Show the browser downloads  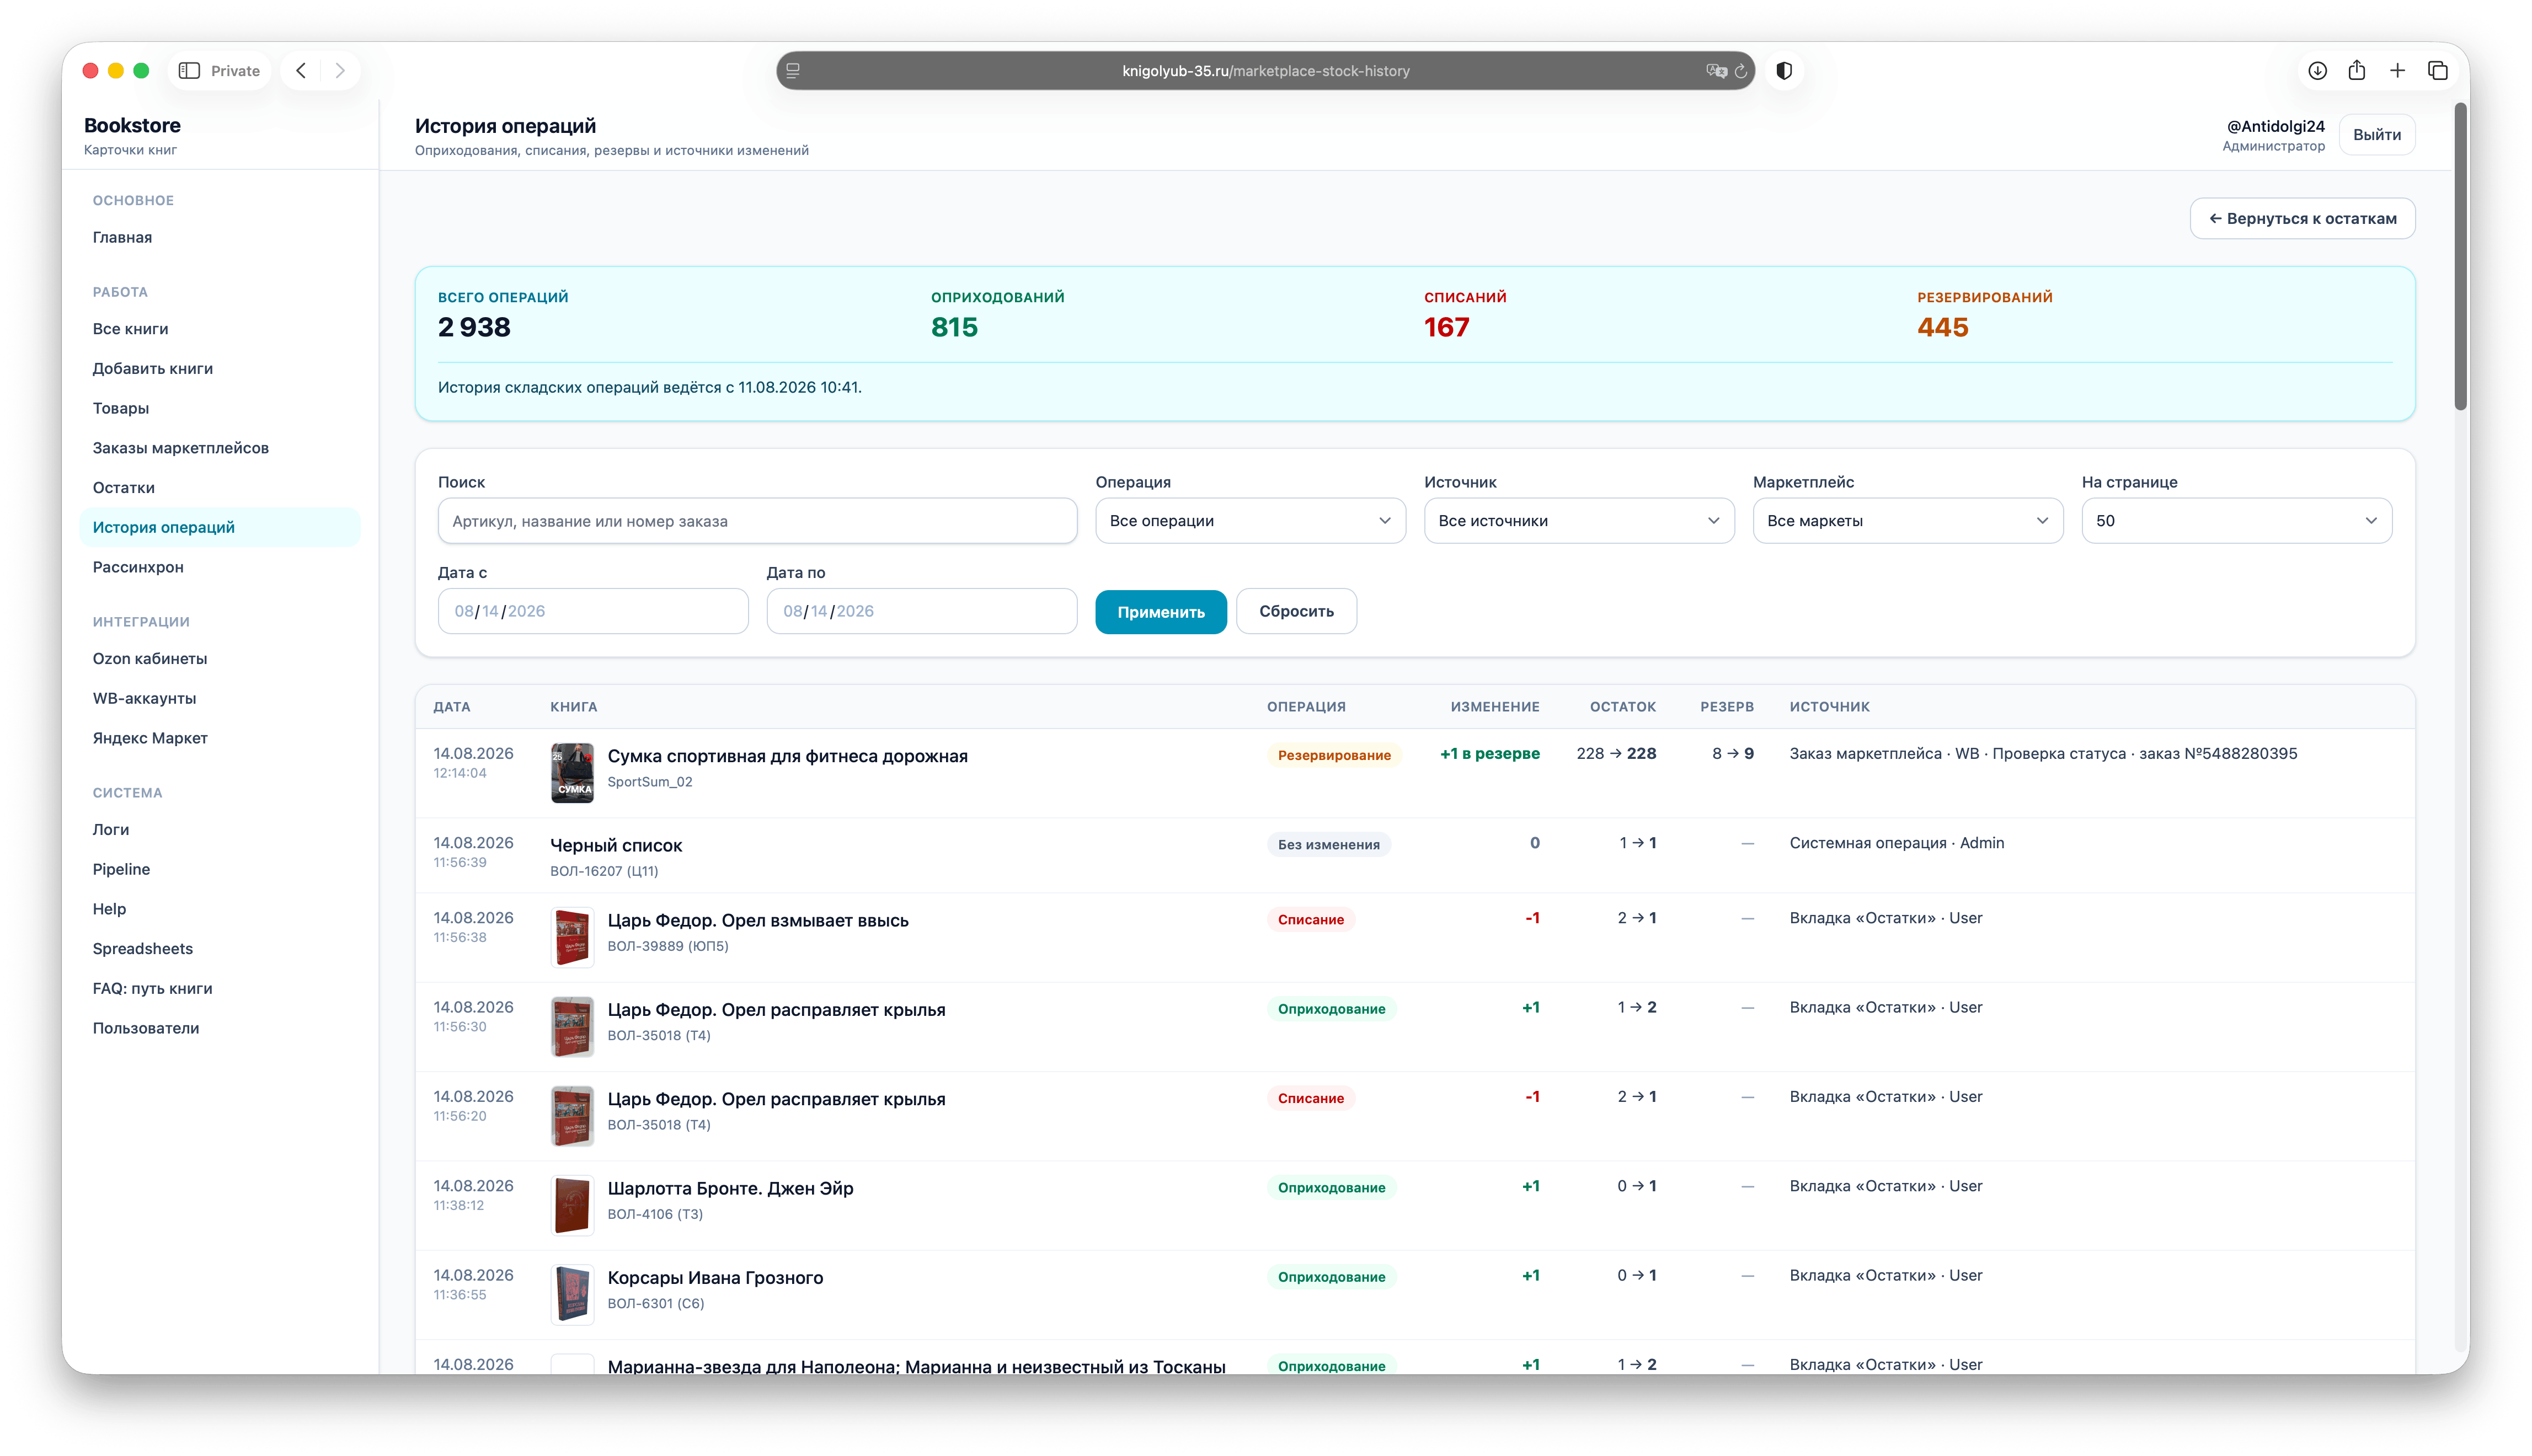2317,71
